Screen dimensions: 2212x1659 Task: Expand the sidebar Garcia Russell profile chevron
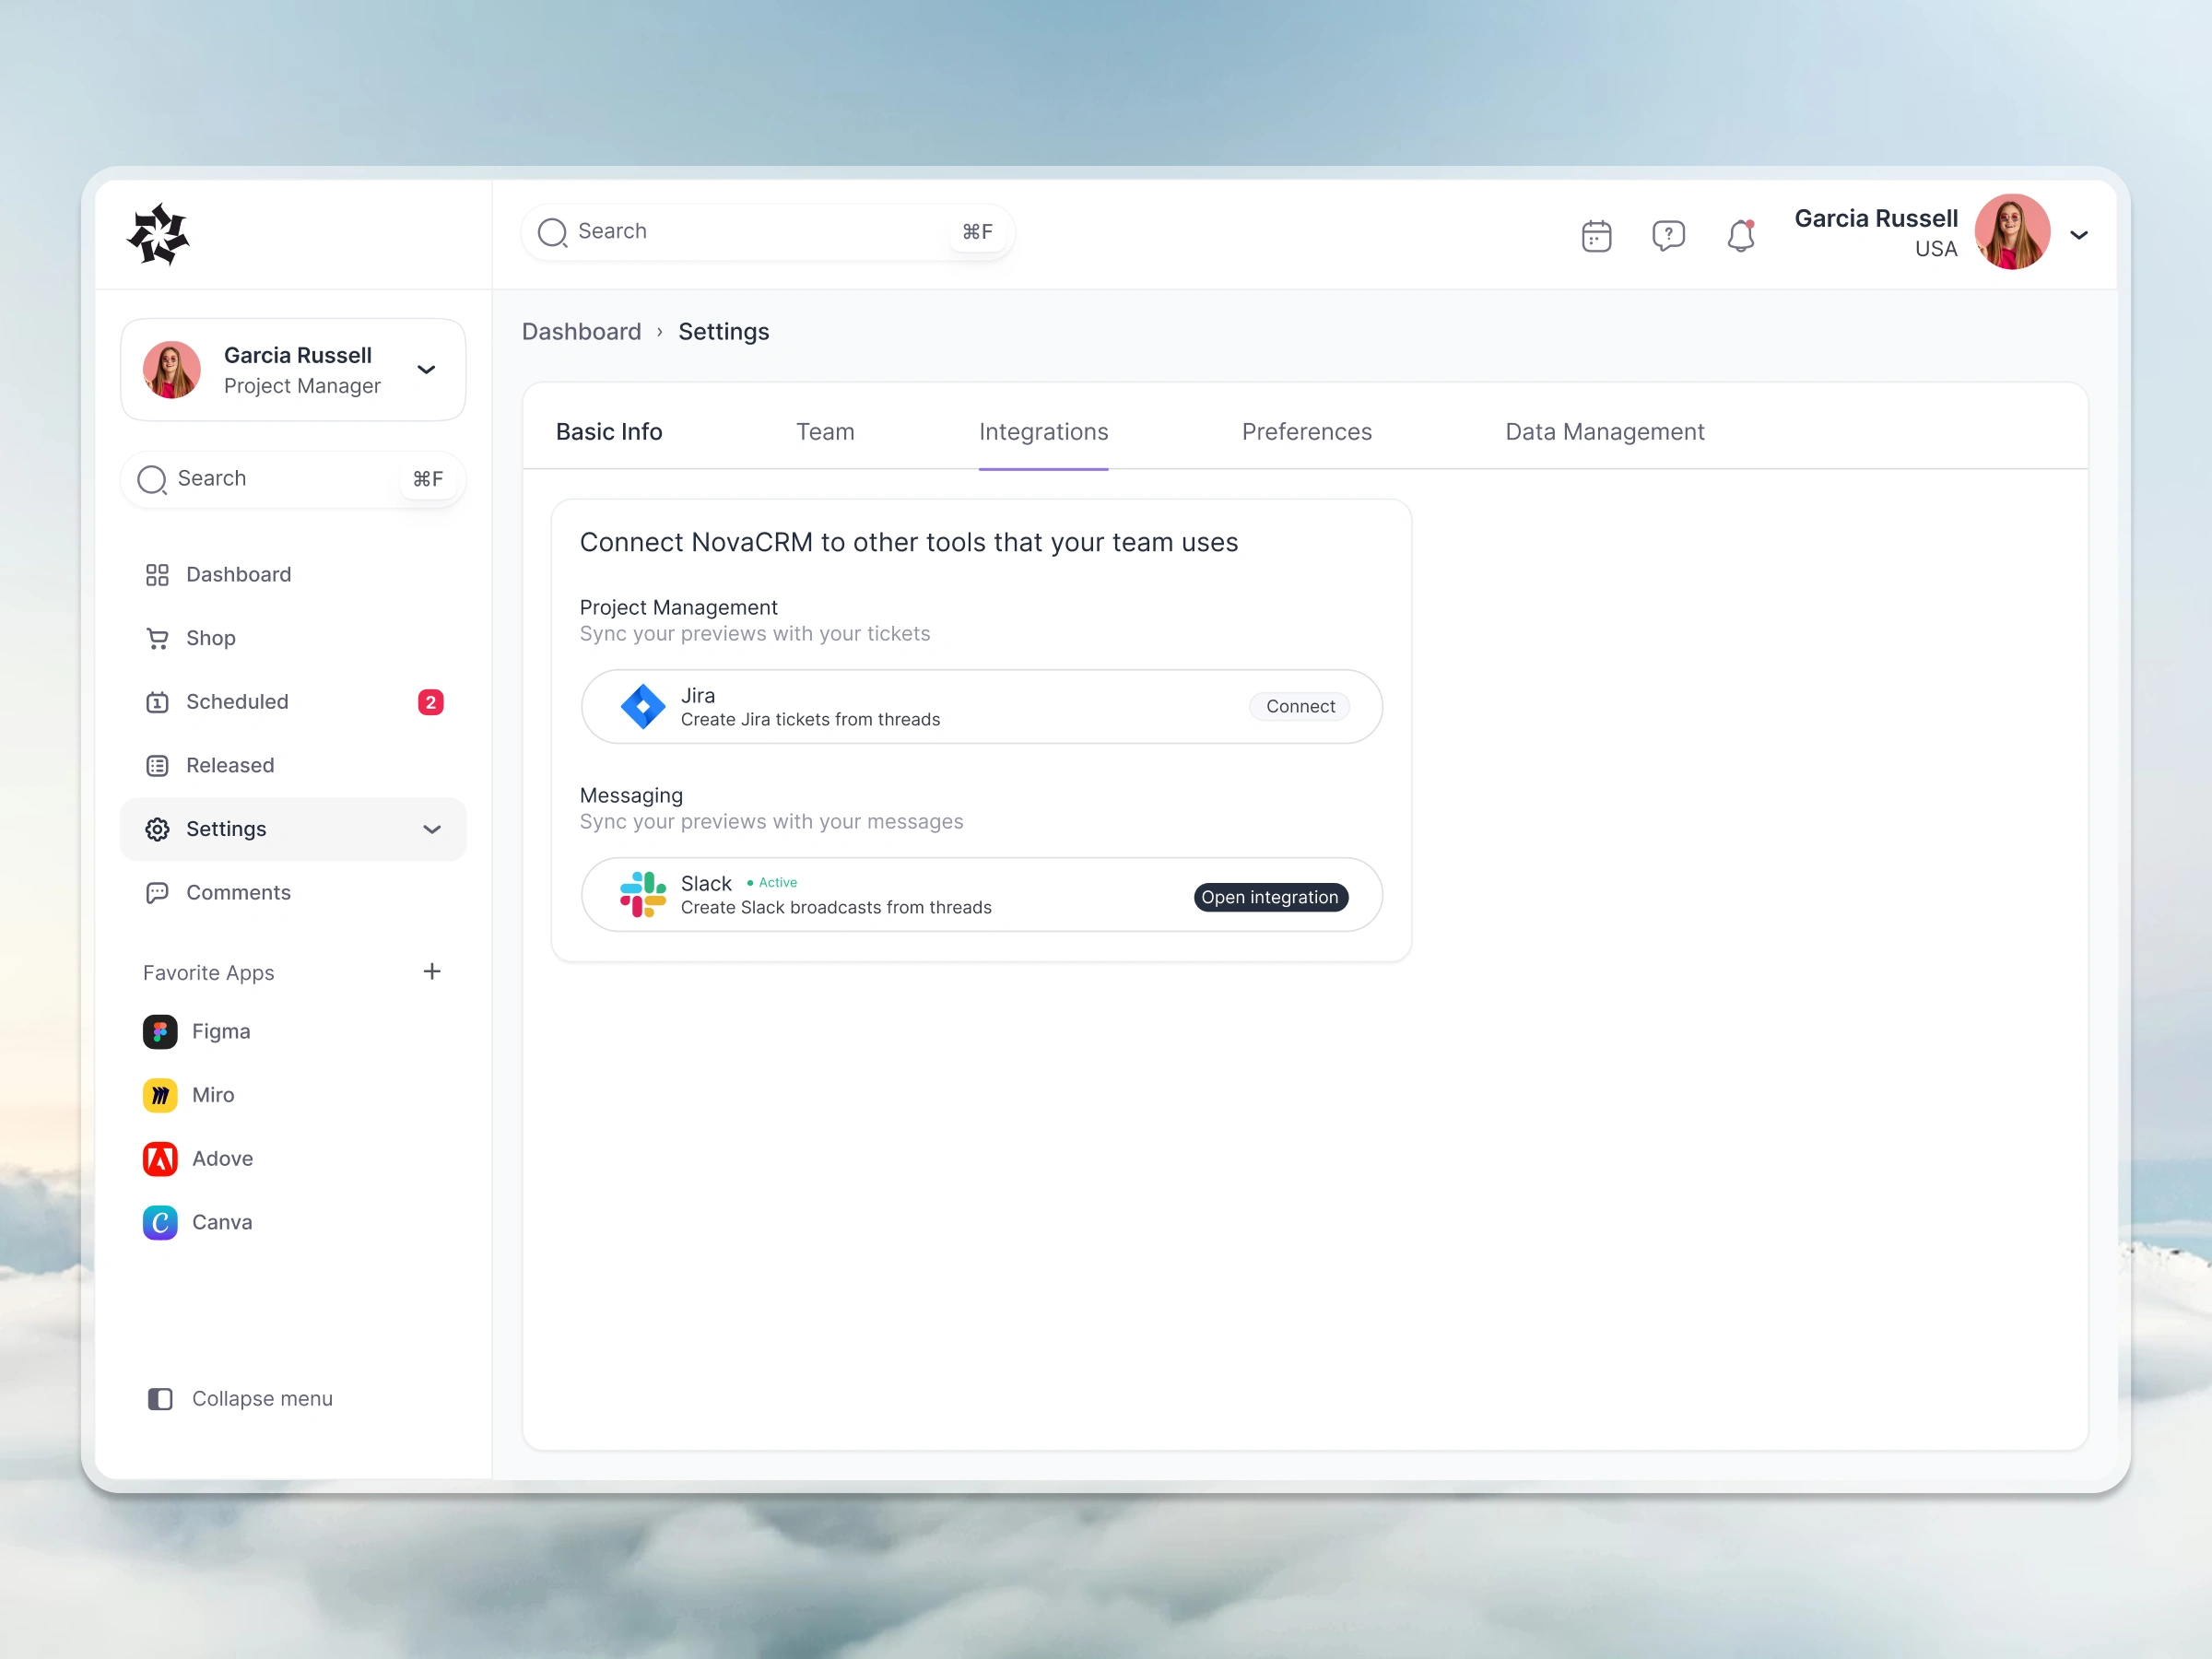(x=426, y=370)
